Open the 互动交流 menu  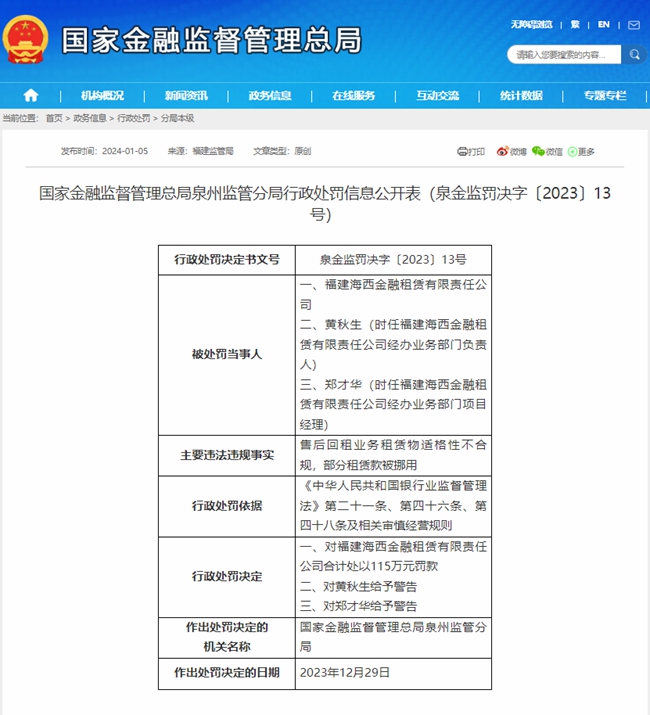(437, 95)
